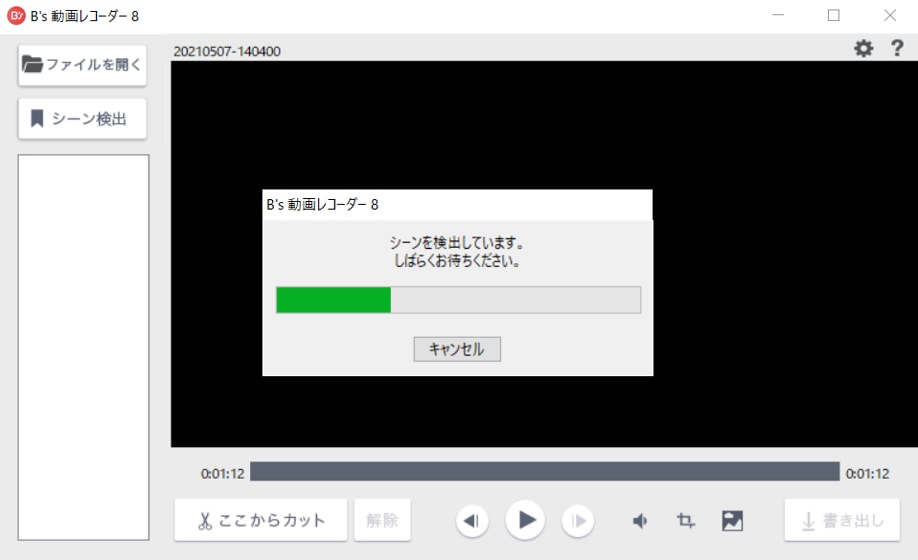
Task: Click the green scene detection progress bar
Action: tap(458, 300)
